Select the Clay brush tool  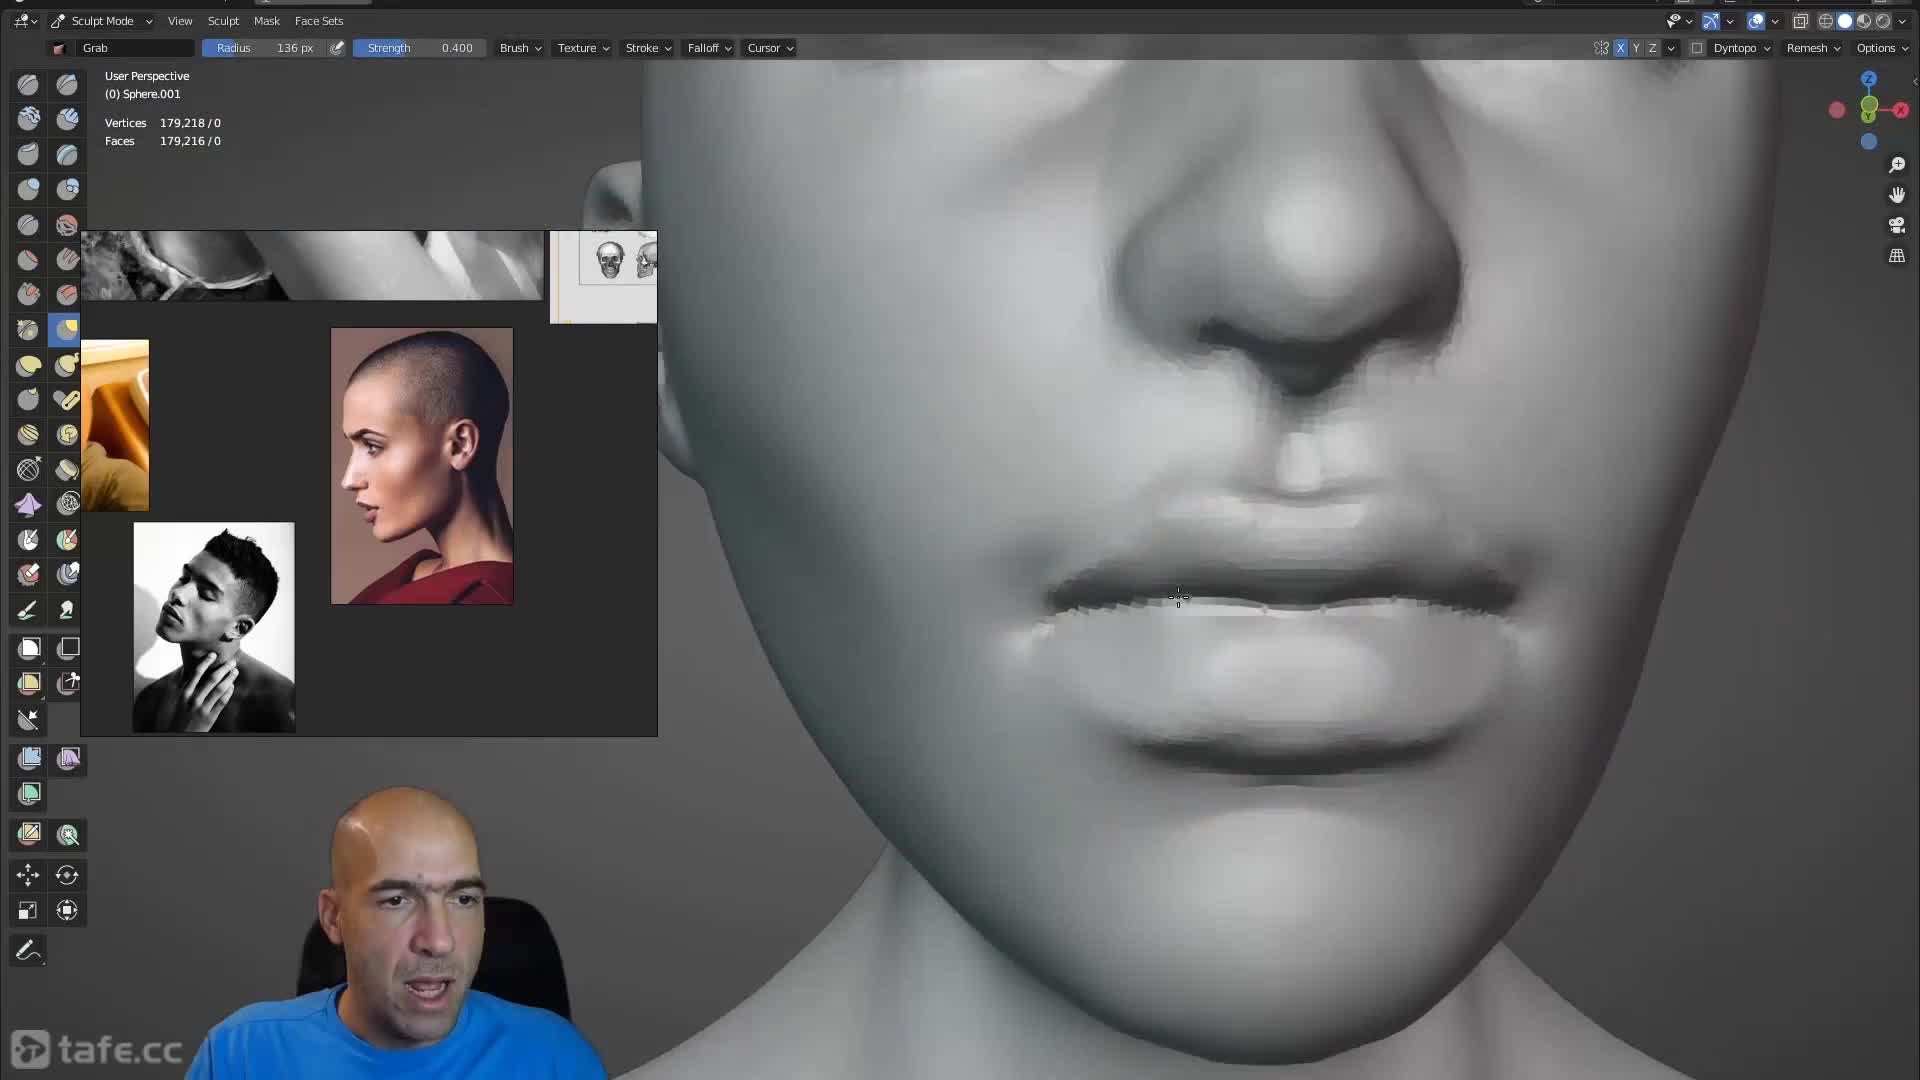point(28,120)
